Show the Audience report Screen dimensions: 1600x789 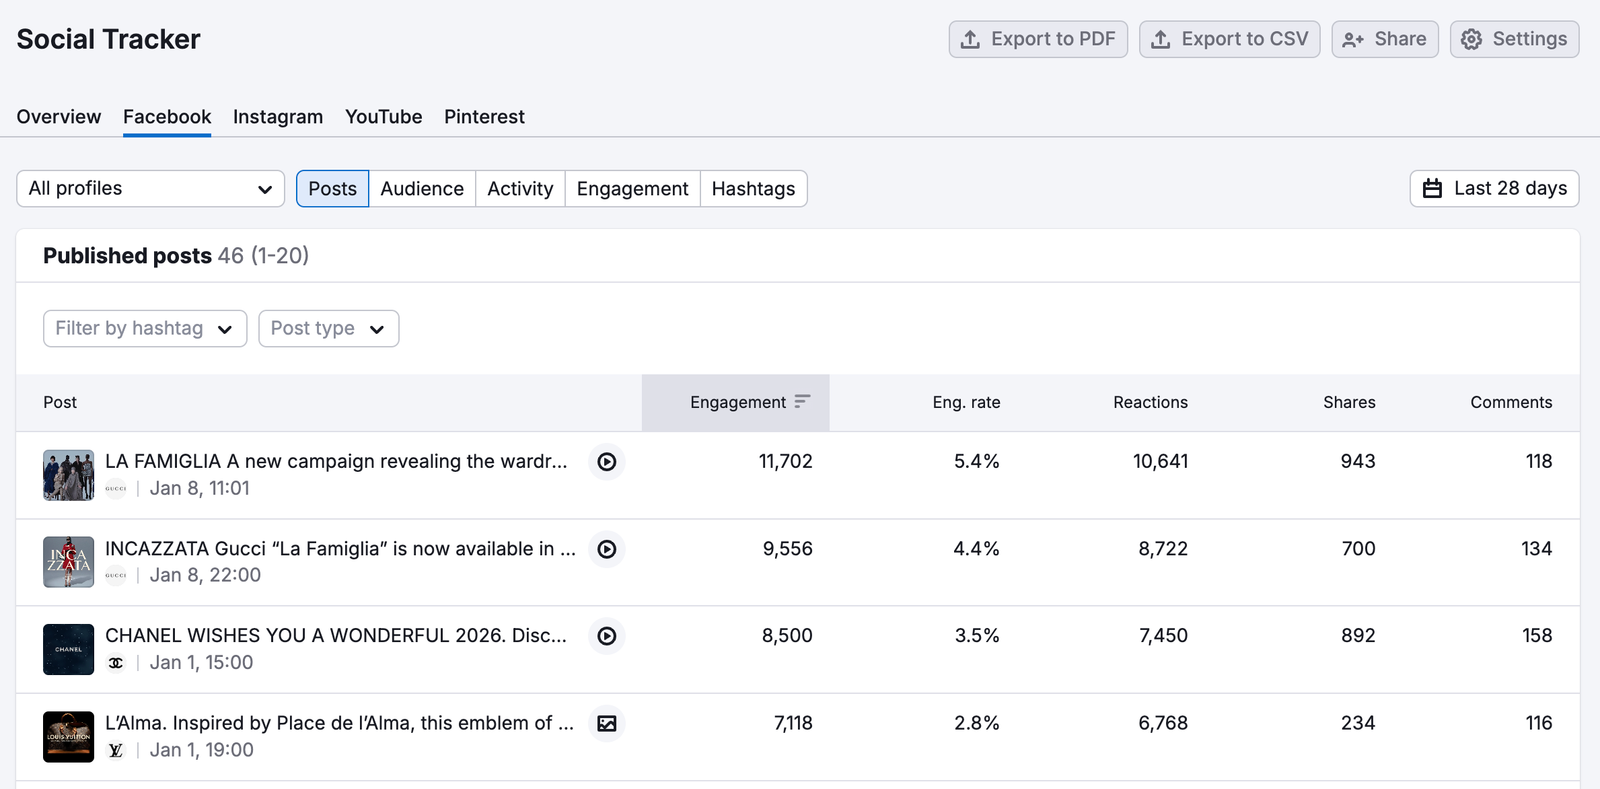[x=422, y=189]
